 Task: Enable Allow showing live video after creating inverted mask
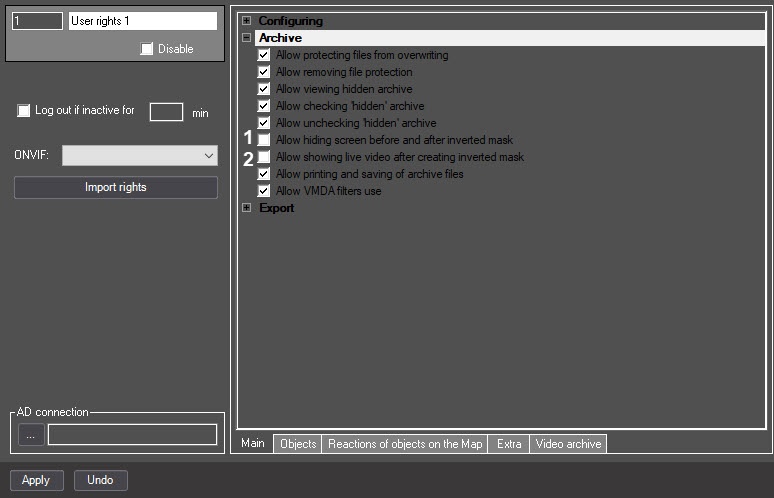pos(264,157)
